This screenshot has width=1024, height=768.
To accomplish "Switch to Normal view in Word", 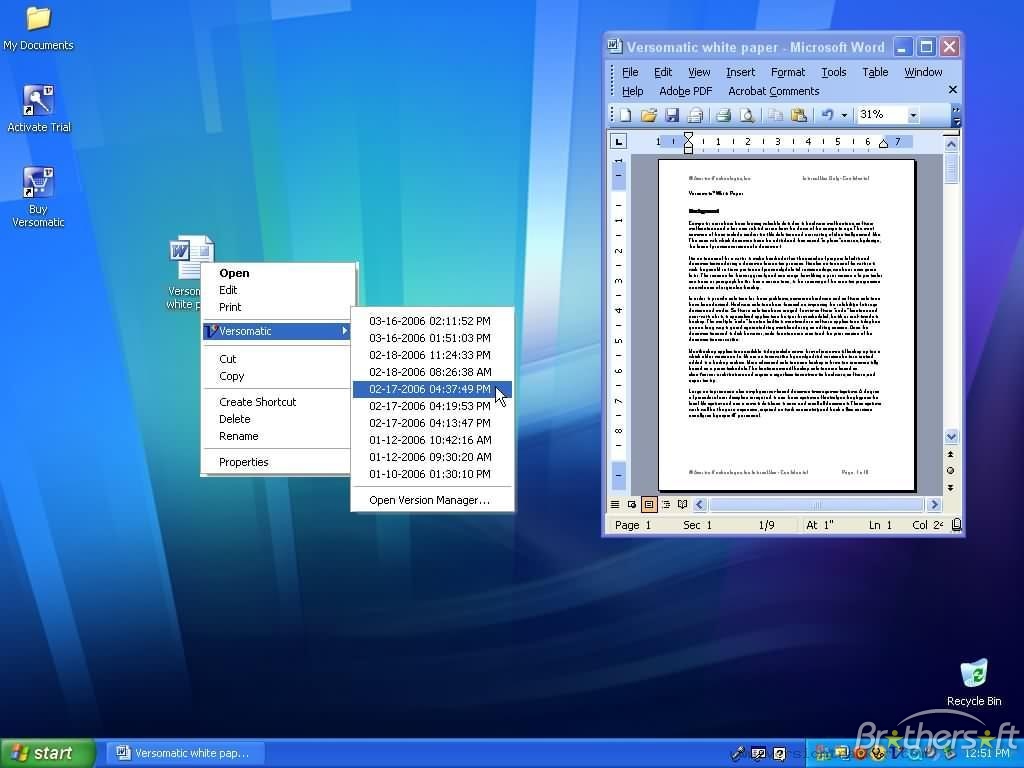I will [615, 504].
